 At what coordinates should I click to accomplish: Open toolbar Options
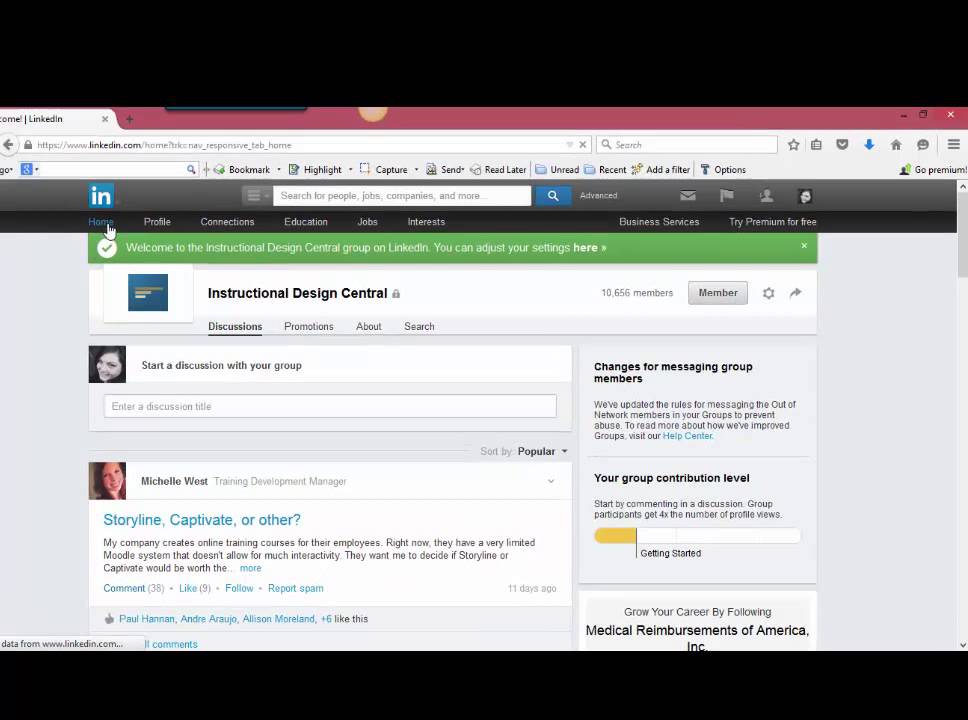point(723,169)
